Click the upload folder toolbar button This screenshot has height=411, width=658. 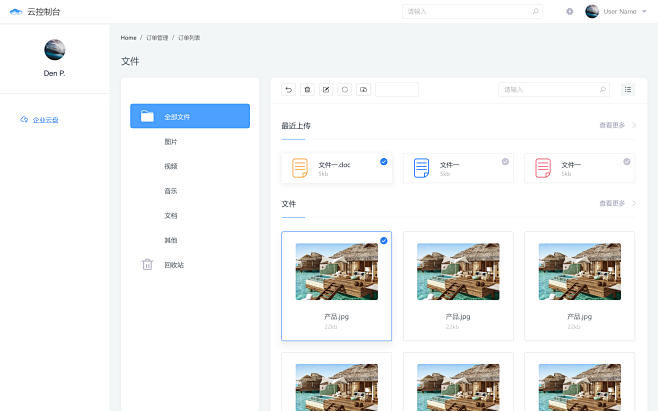click(363, 89)
